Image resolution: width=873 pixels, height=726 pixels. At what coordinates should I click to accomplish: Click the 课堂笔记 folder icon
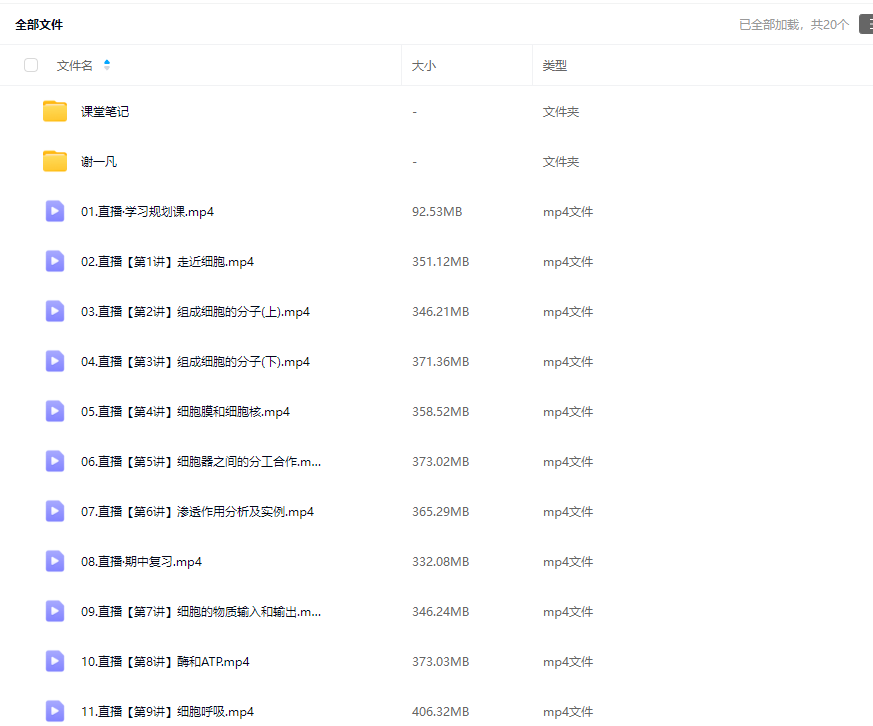[55, 111]
